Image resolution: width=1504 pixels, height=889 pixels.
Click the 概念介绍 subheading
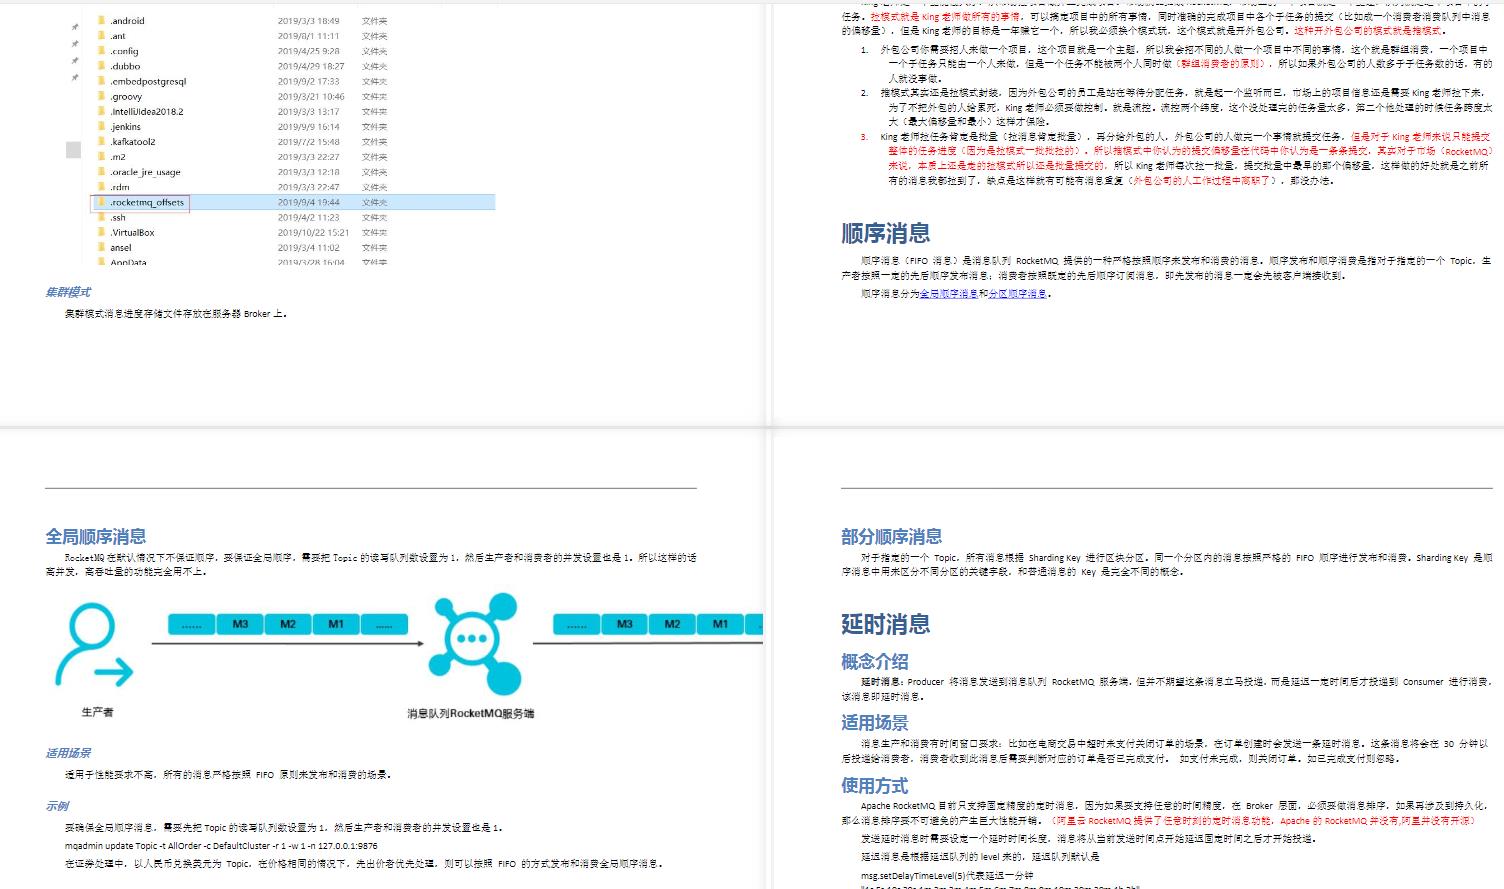[874, 662]
